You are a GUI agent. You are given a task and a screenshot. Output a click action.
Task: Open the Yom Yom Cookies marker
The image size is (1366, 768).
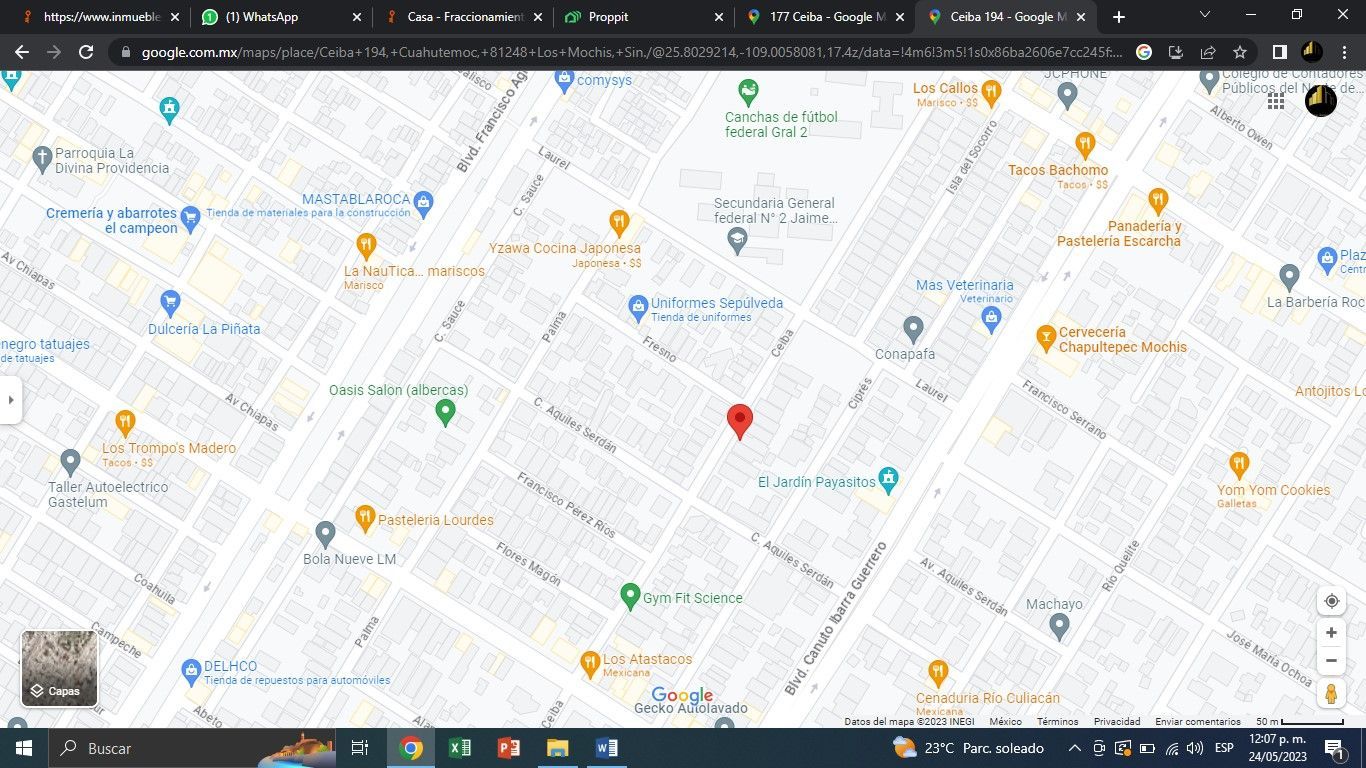coord(1239,465)
